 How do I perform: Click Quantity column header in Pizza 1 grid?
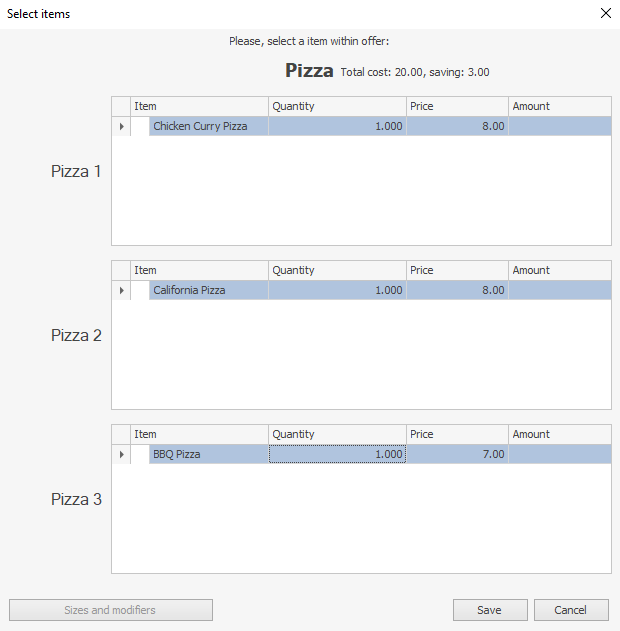pyautogui.click(x=337, y=106)
